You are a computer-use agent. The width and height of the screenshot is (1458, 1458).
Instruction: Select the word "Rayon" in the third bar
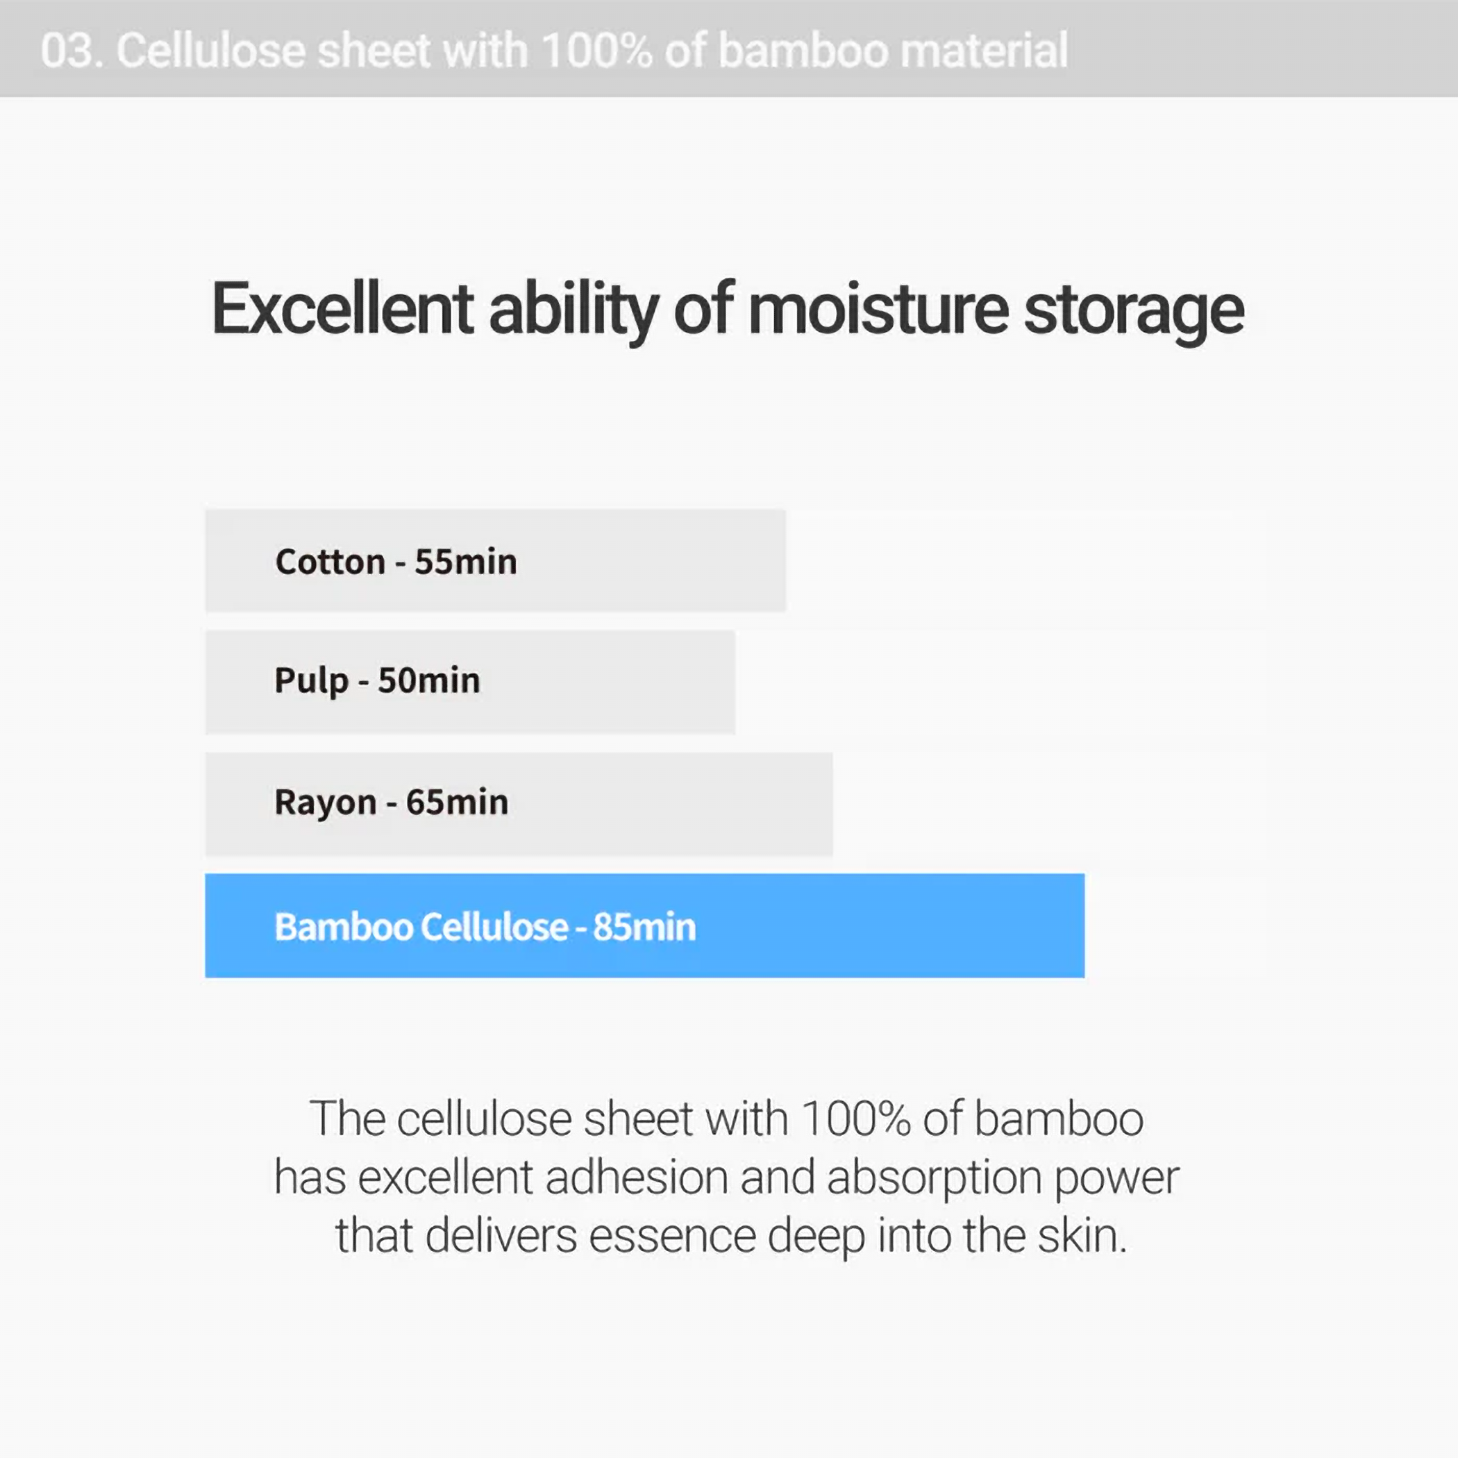(325, 803)
